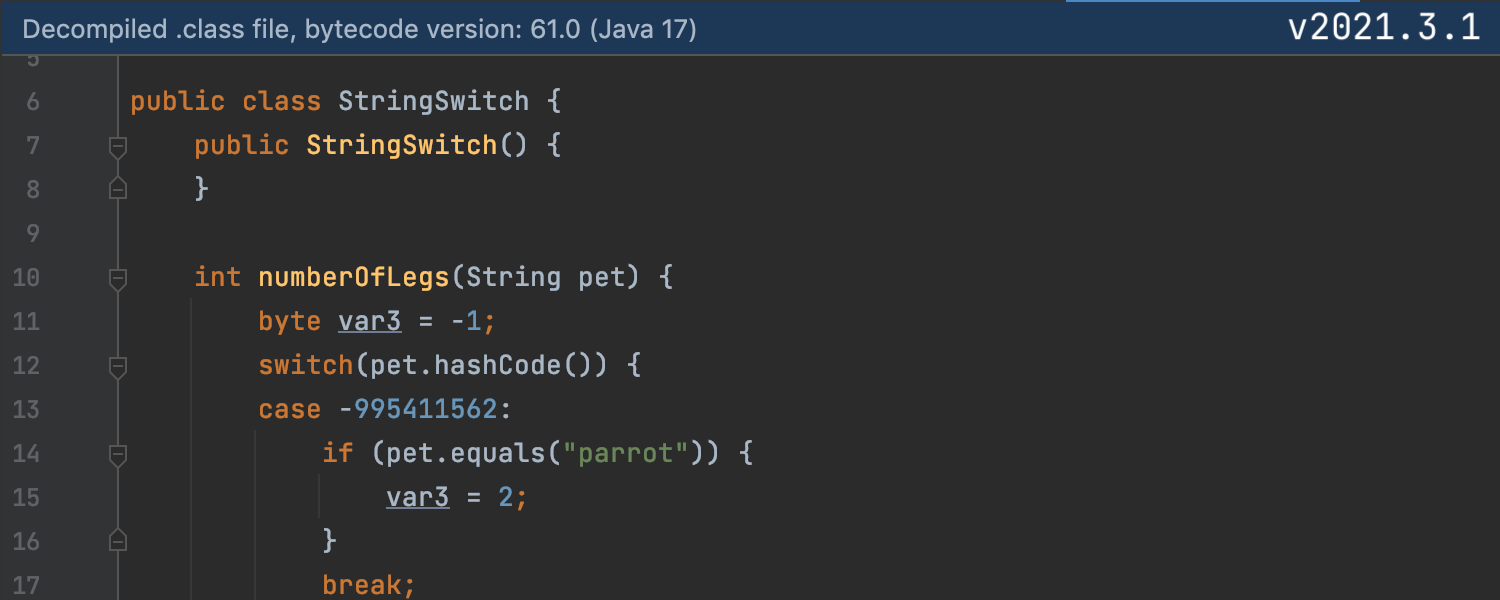Place cursor on StringSwitch class name declaration
Viewport: 1500px width, 600px height.
pyautogui.click(x=433, y=101)
